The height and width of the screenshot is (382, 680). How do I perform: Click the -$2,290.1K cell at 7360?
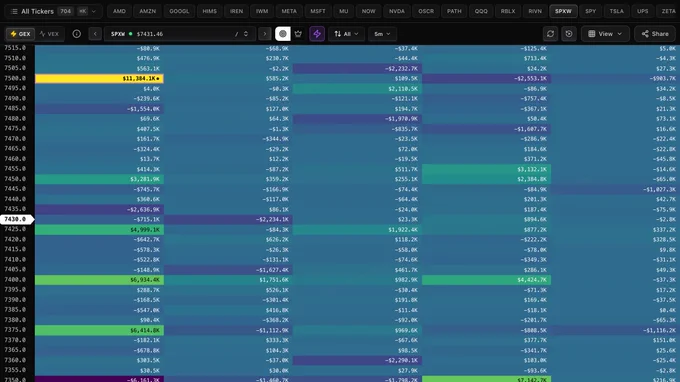pyautogui.click(x=357, y=360)
